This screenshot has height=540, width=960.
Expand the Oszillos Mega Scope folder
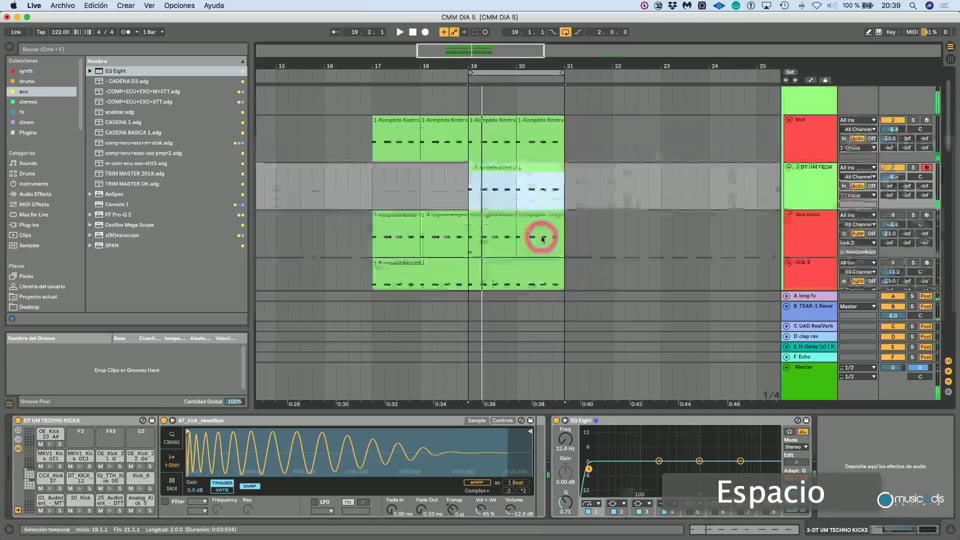pos(90,225)
